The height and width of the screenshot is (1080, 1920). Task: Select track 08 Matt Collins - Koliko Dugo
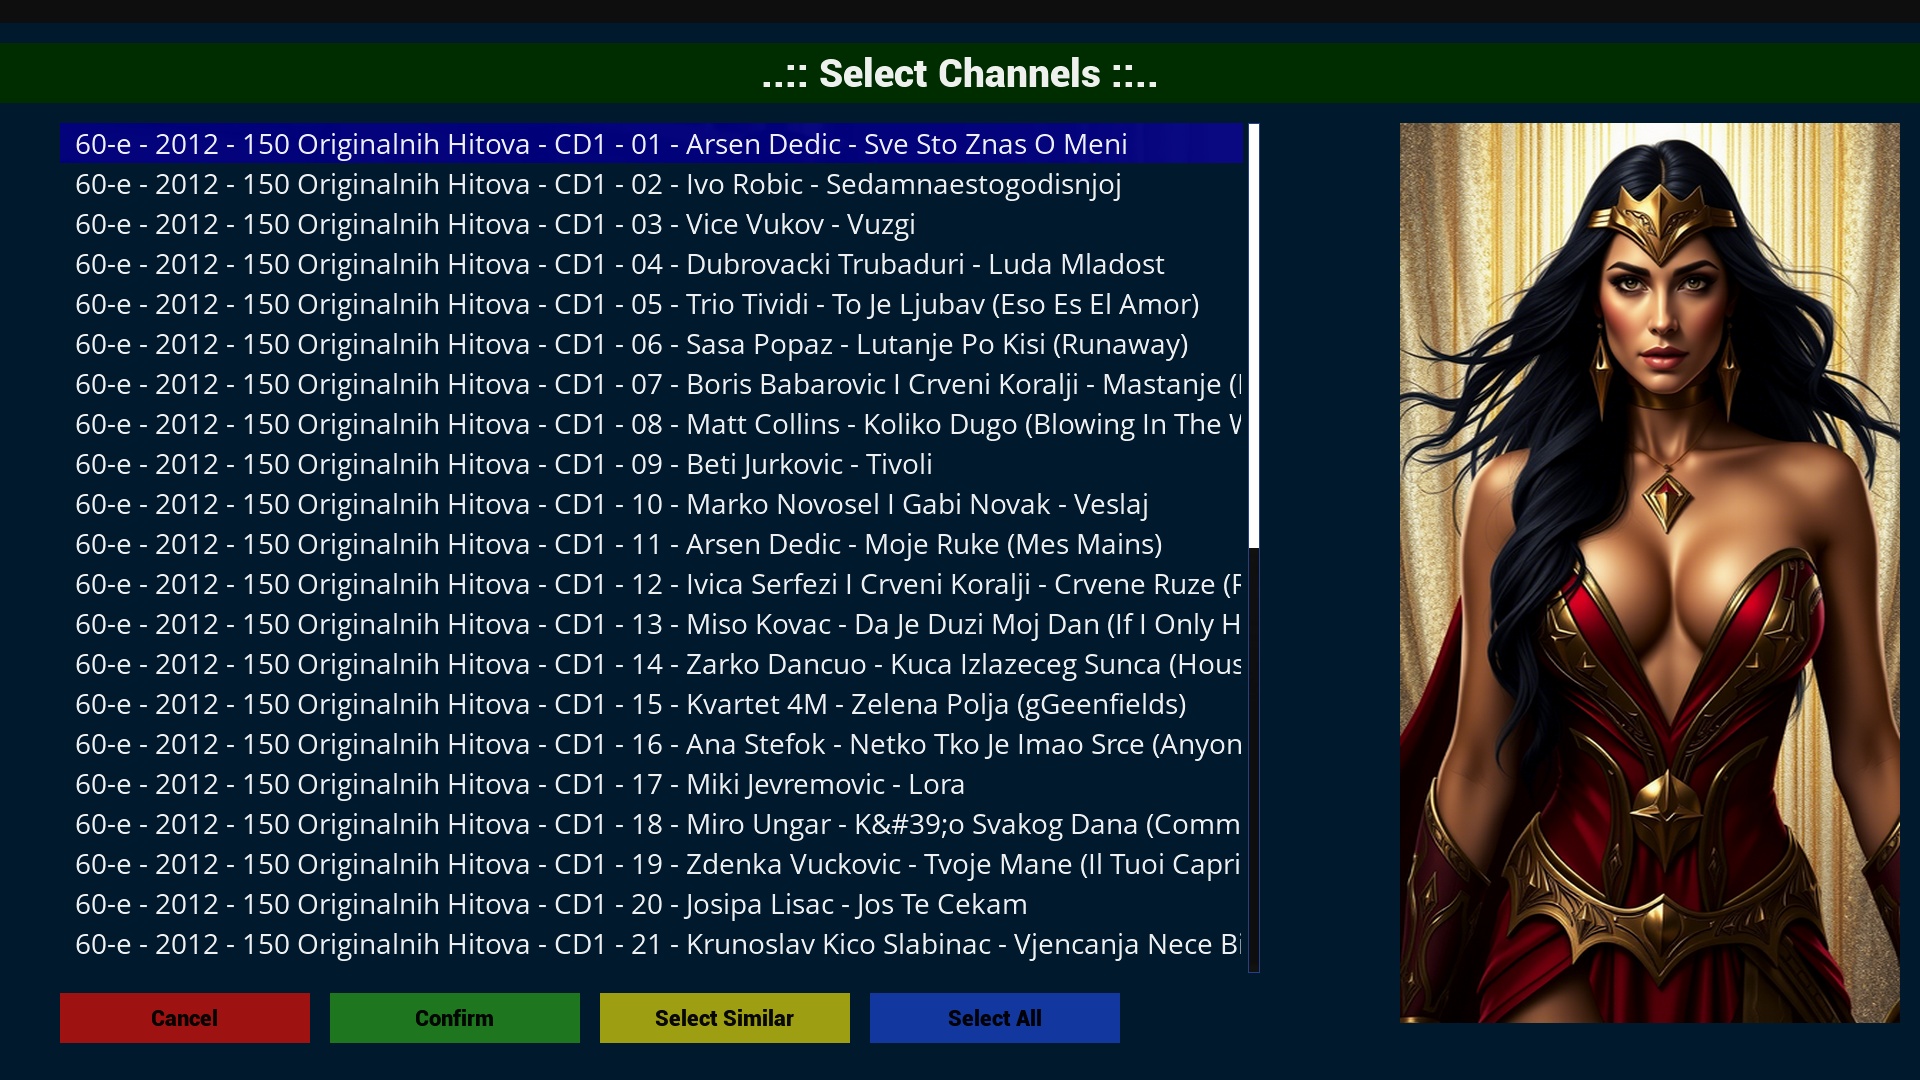pos(651,424)
